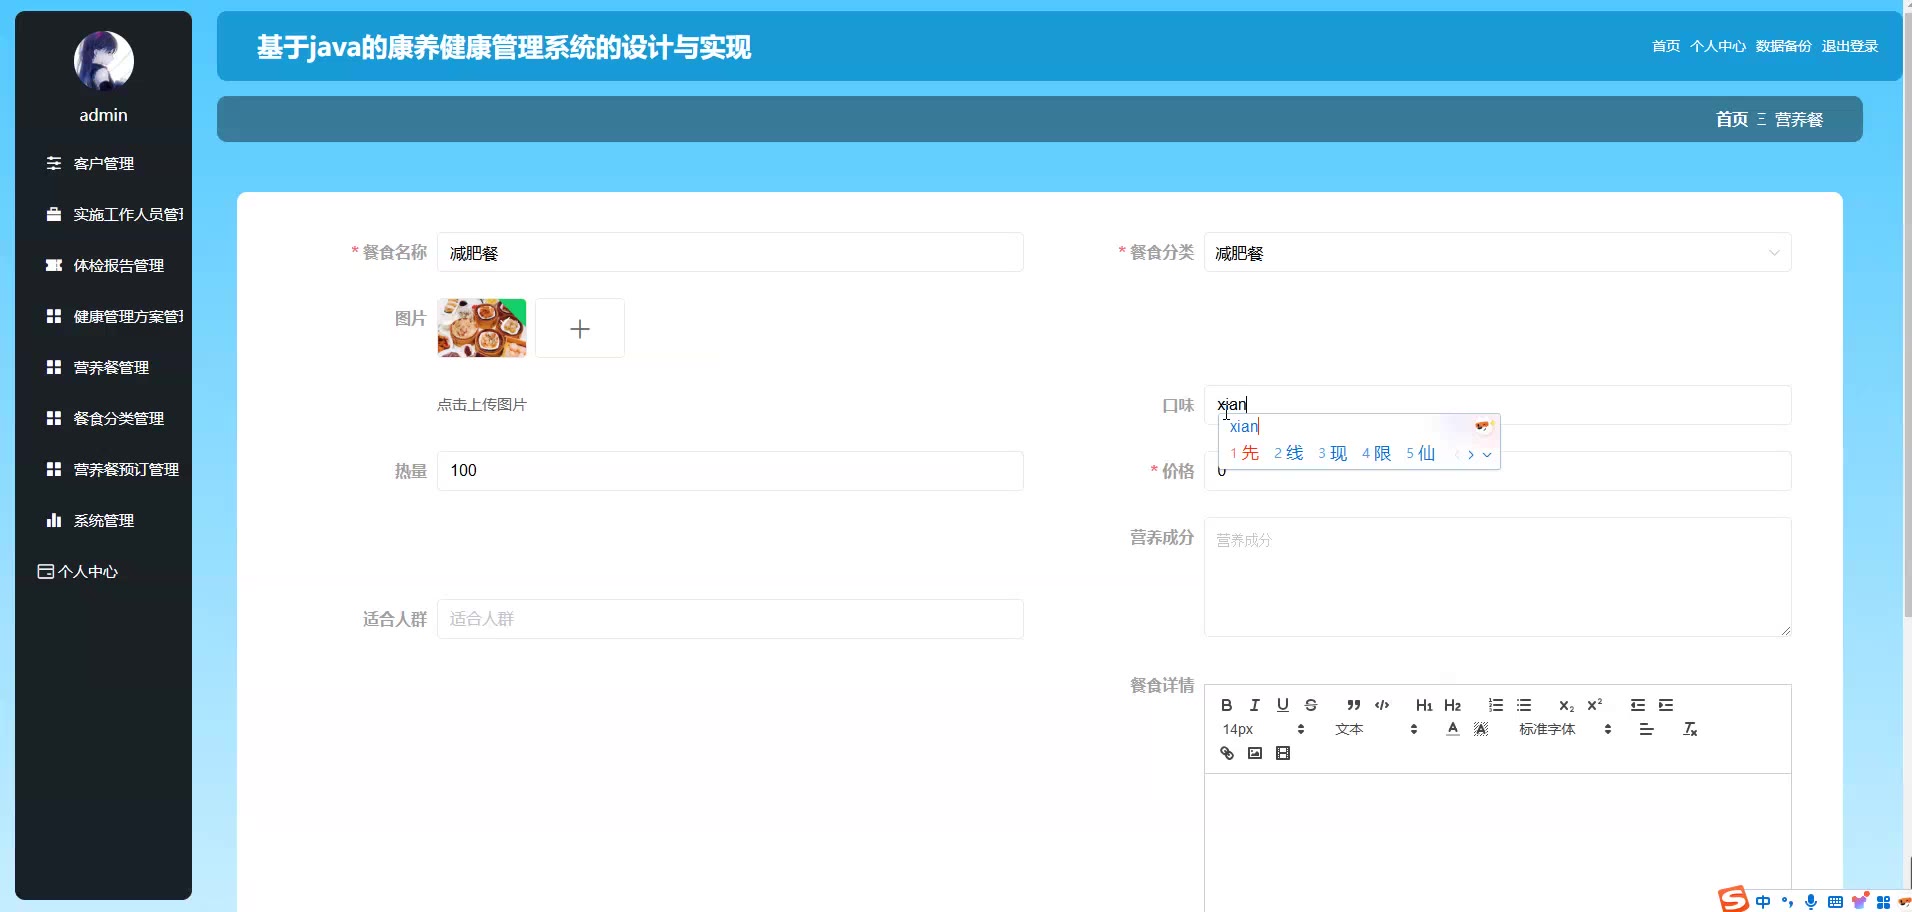Focus the 适合人群 input field

[x=730, y=619]
